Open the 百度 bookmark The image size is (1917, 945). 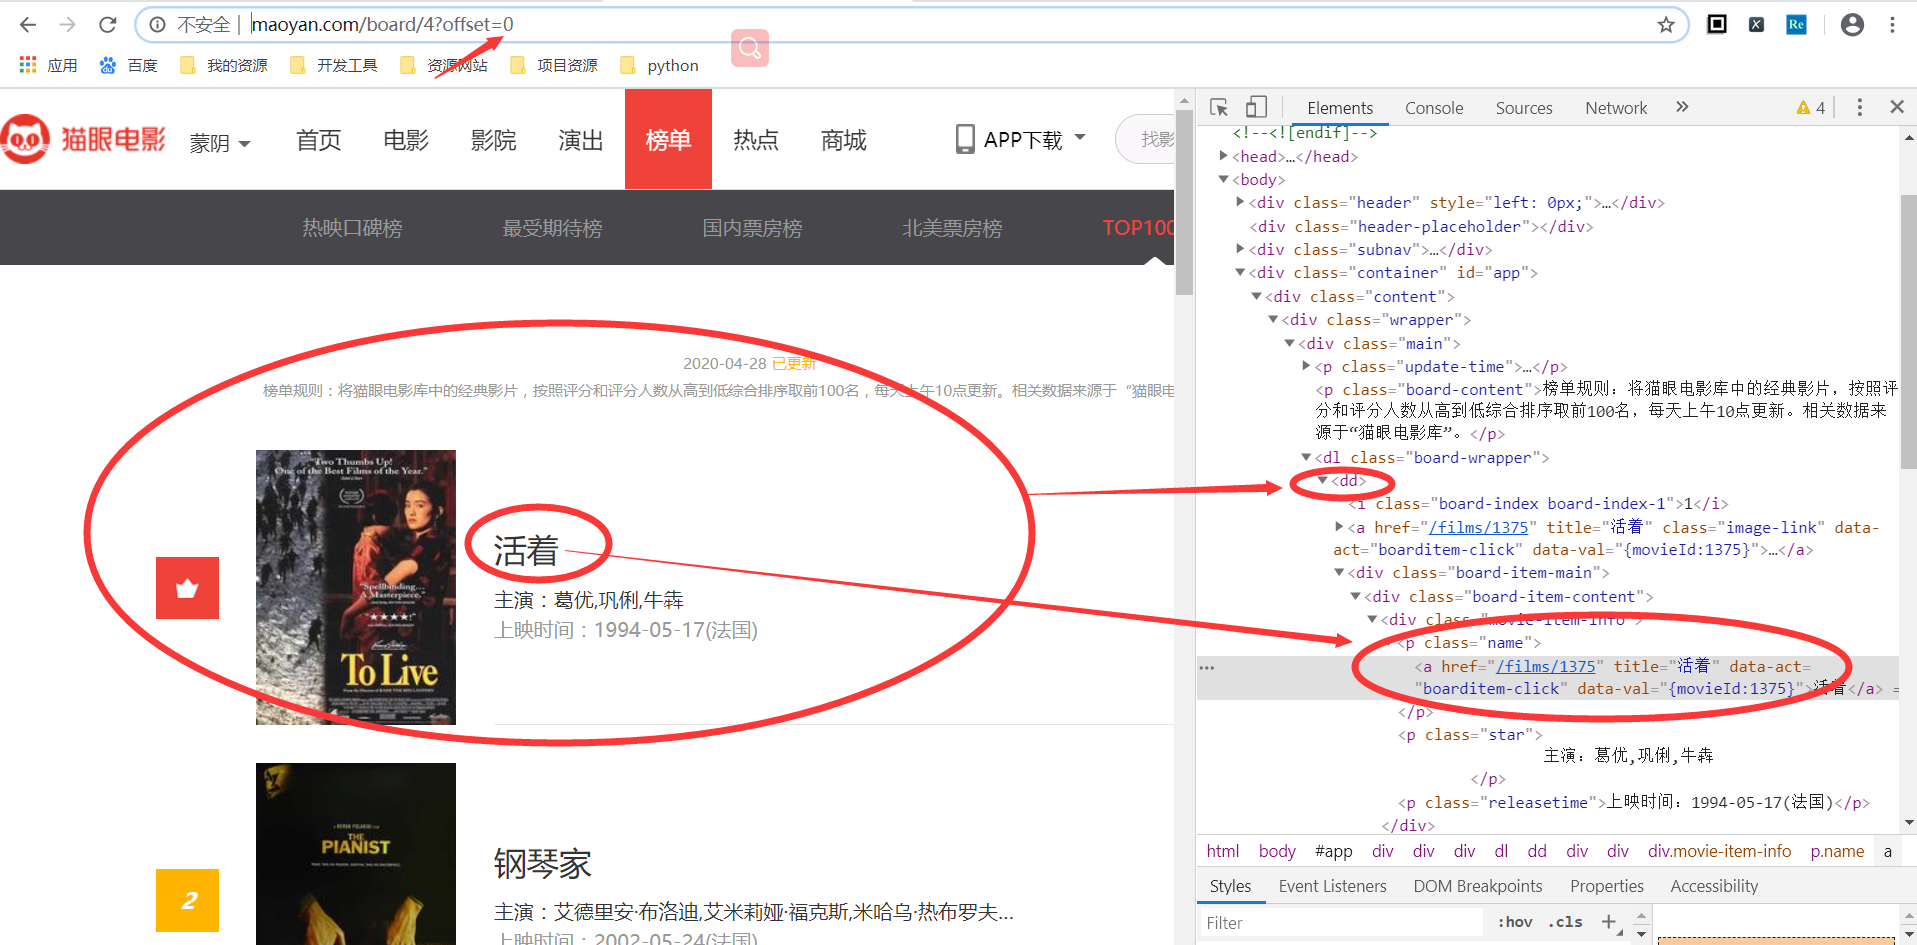coord(129,65)
